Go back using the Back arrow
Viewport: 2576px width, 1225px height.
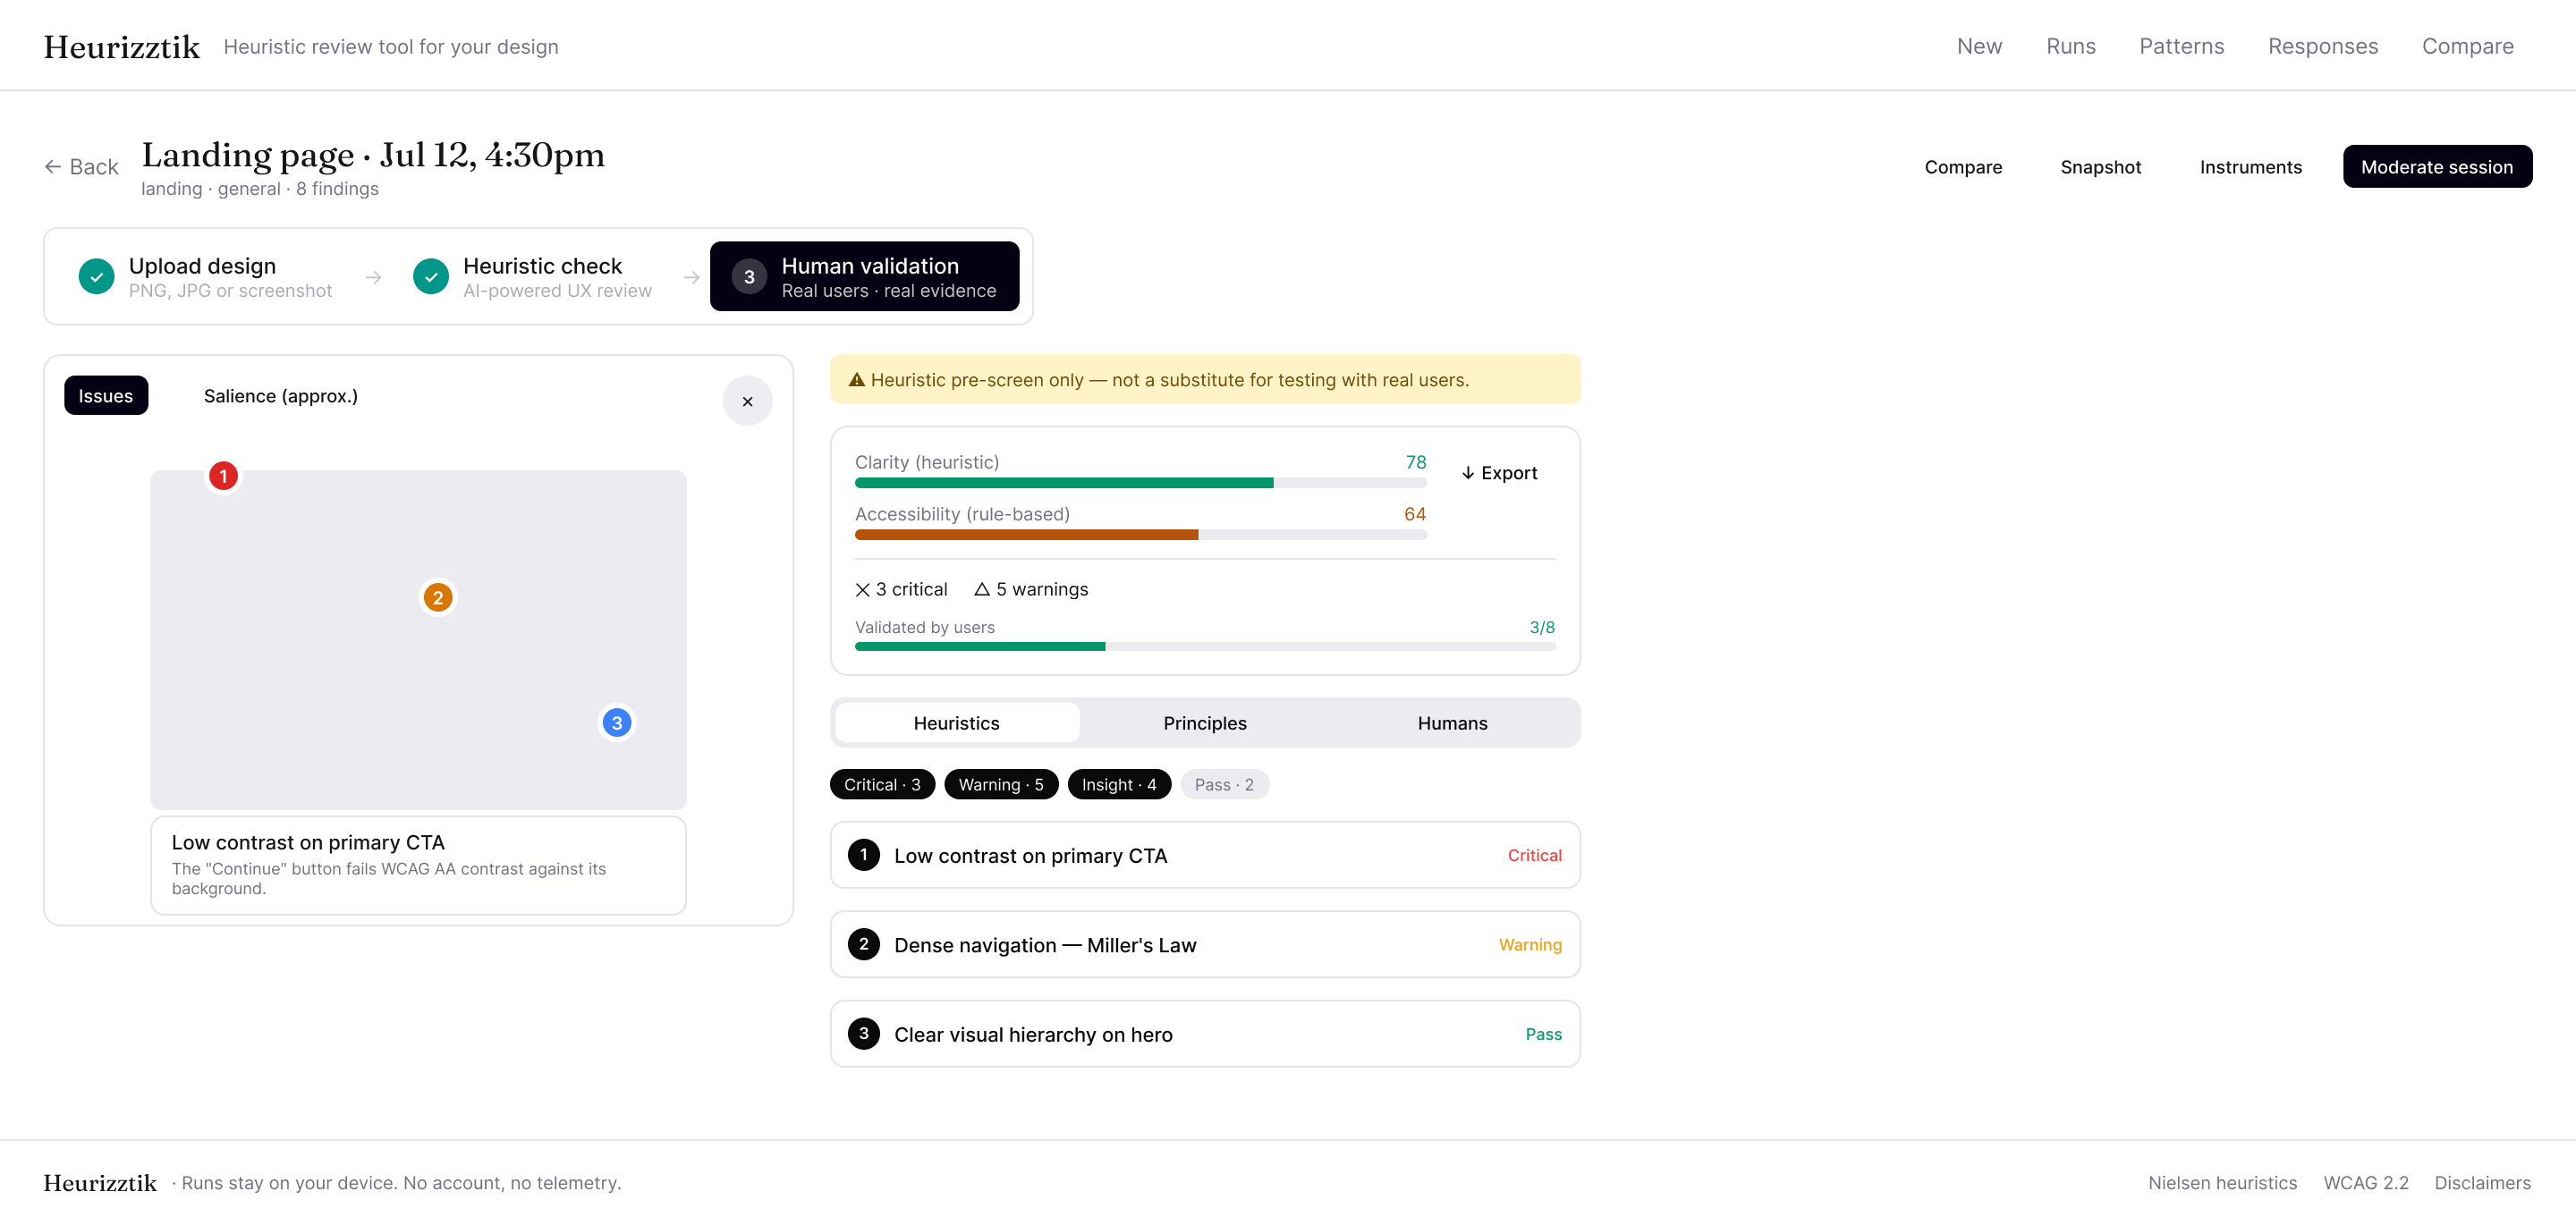81,167
